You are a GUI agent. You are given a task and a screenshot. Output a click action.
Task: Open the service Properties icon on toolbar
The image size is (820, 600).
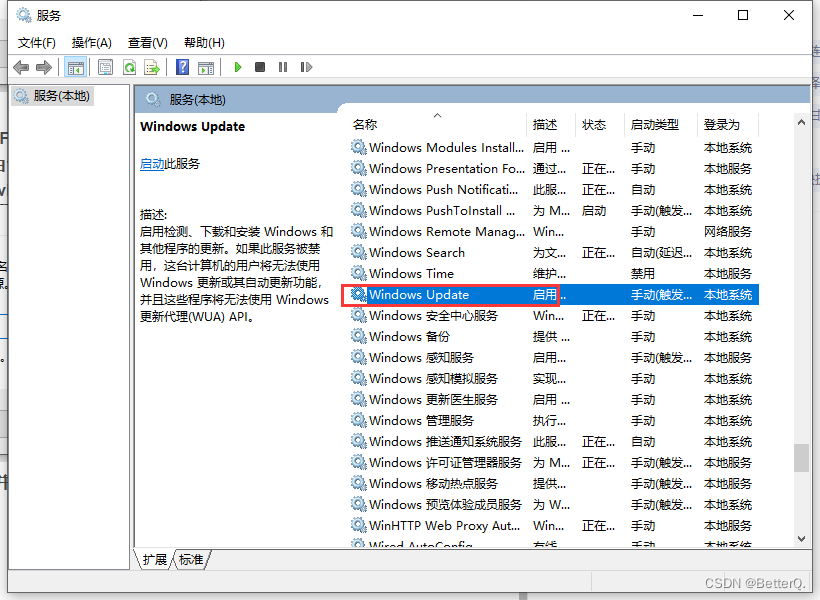tap(104, 67)
